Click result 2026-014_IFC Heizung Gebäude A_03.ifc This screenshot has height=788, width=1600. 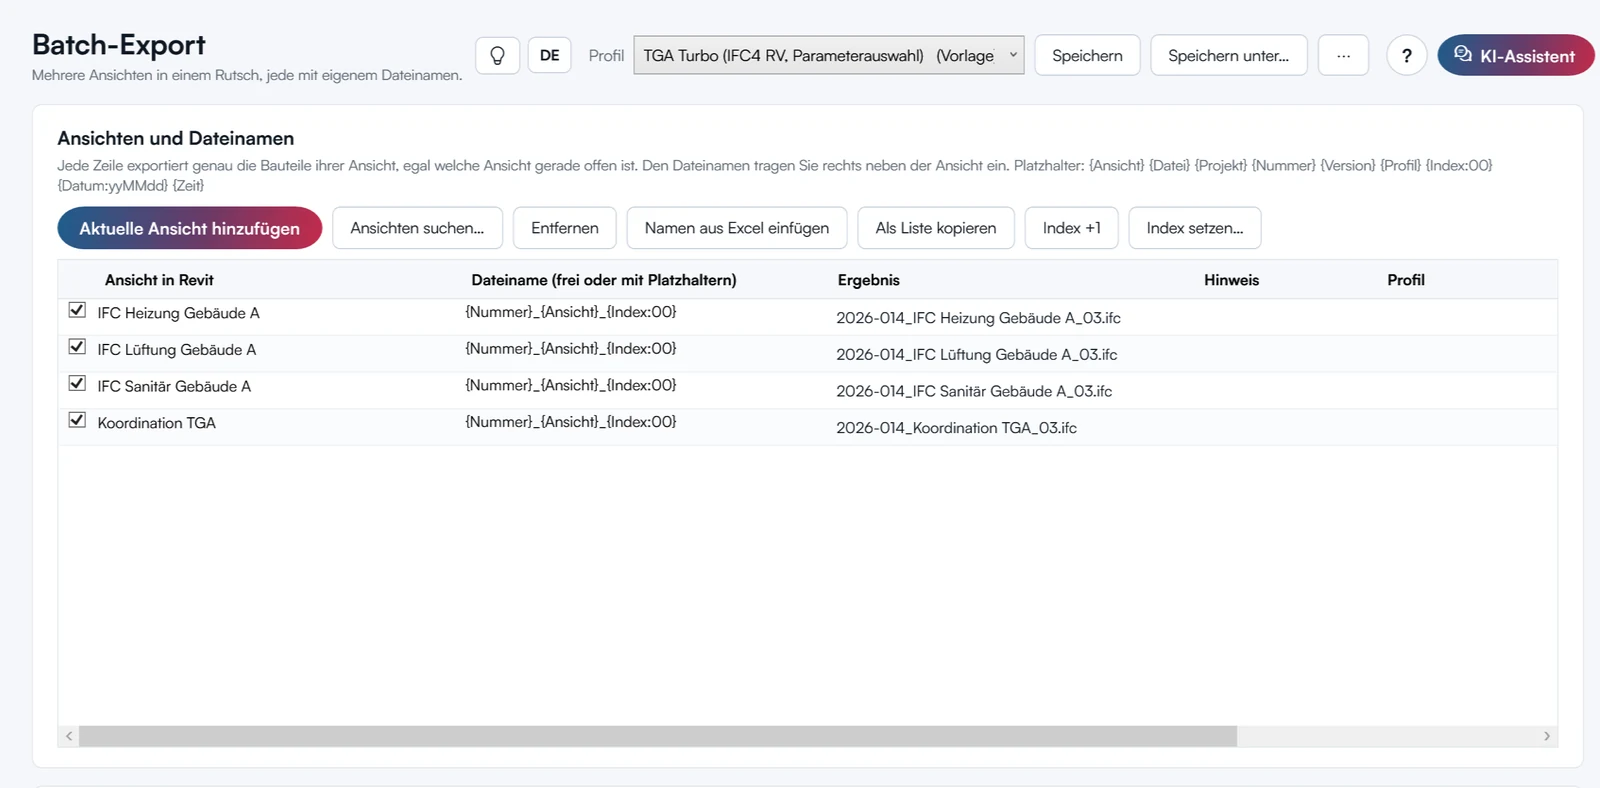pyautogui.click(x=978, y=318)
